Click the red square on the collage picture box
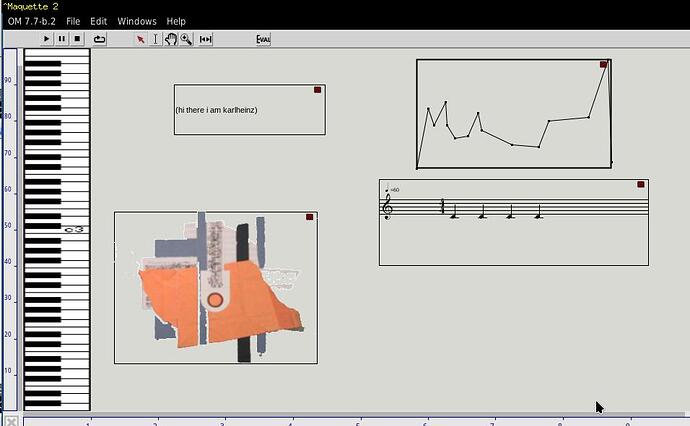This screenshot has width=690, height=426. tap(310, 217)
